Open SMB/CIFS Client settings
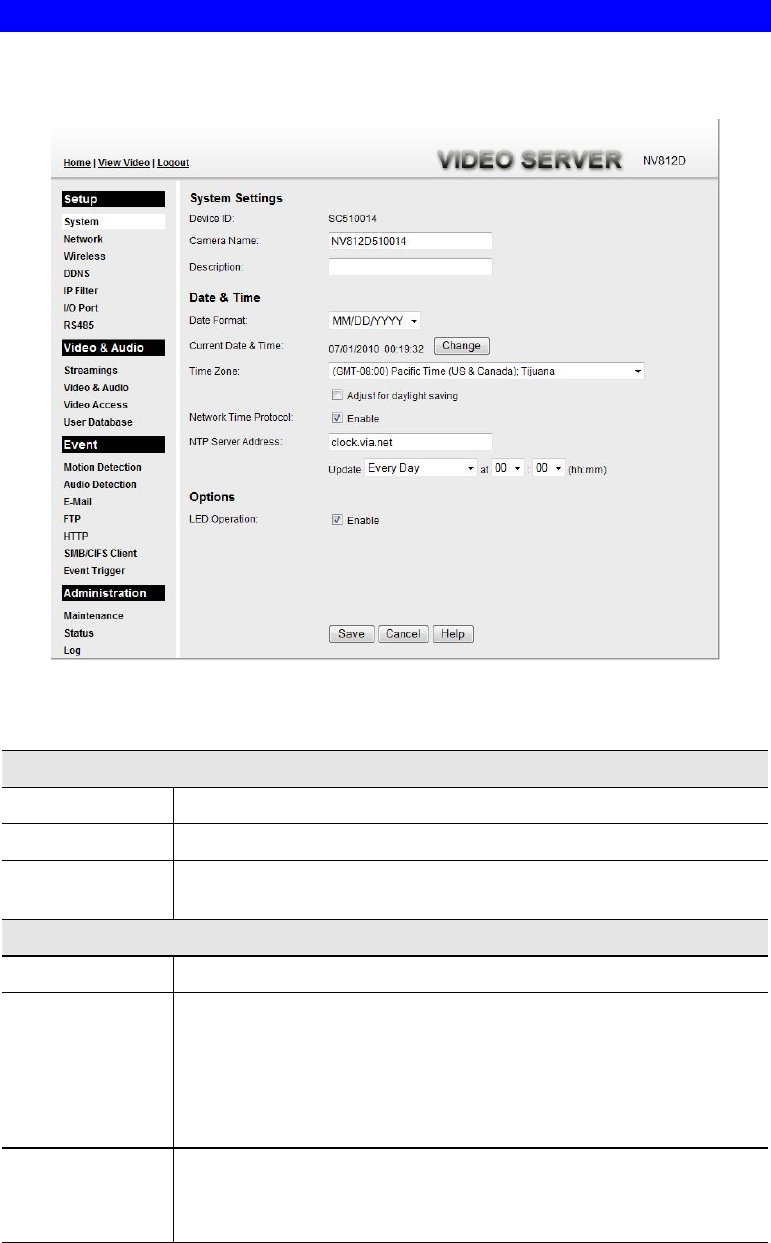The width and height of the screenshot is (771, 1243). pyautogui.click(x=100, y=553)
